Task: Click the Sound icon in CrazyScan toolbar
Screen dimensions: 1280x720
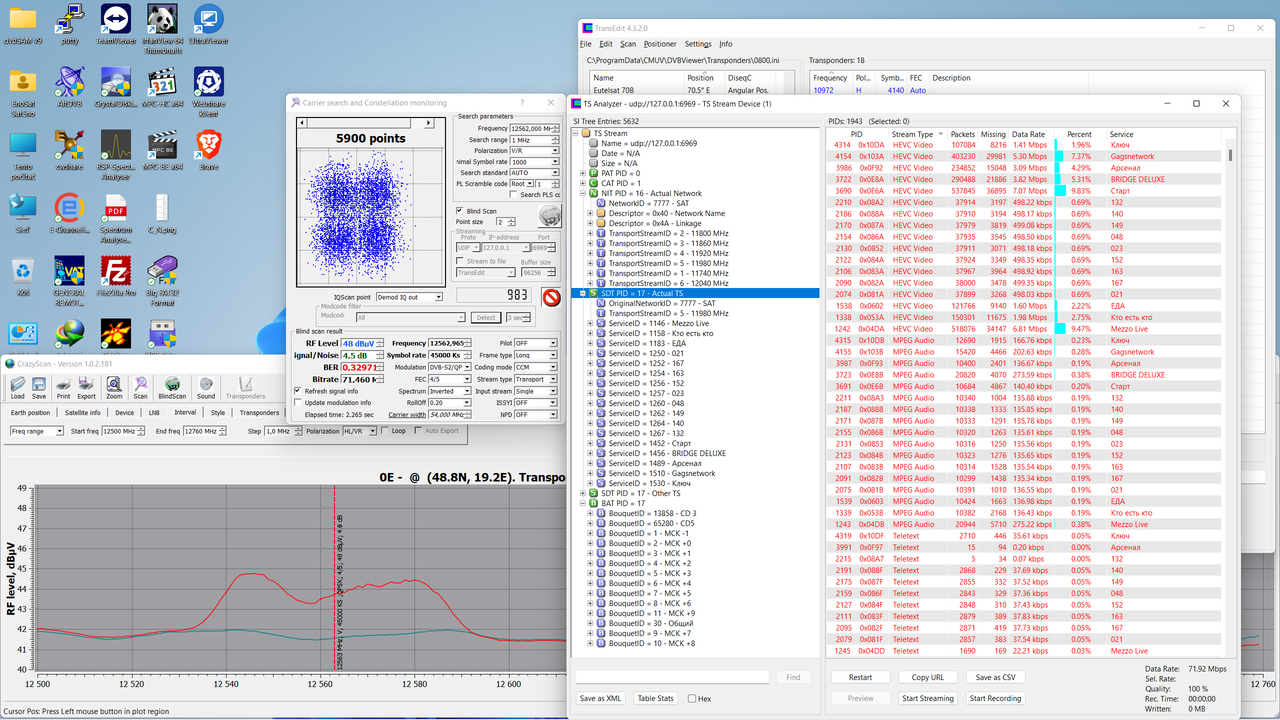Action: tap(206, 386)
